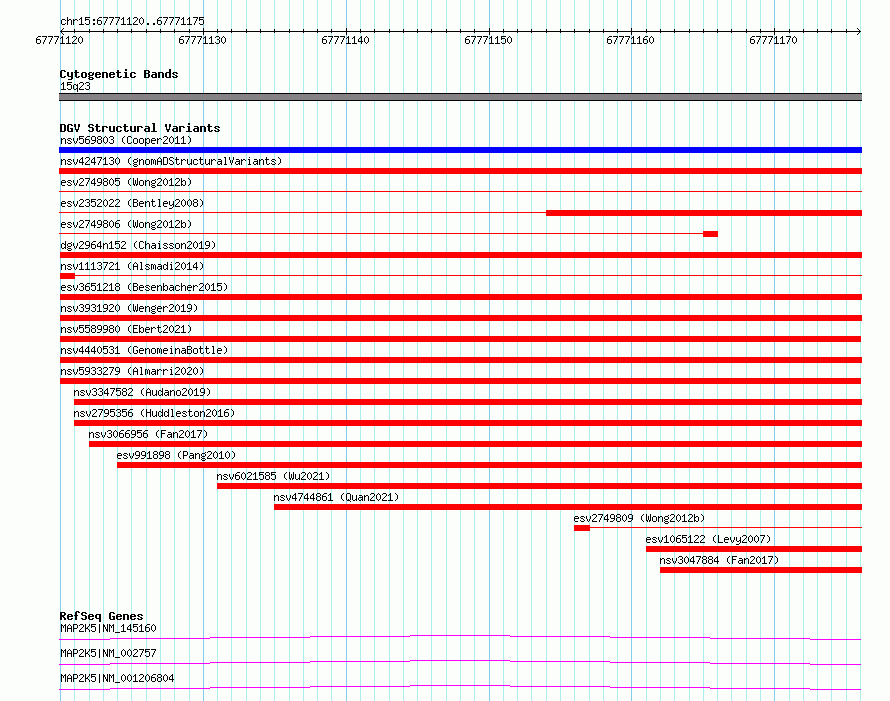Click the blue nsv569803 variant bar
The width and height of the screenshot is (890, 701).
click(460, 150)
